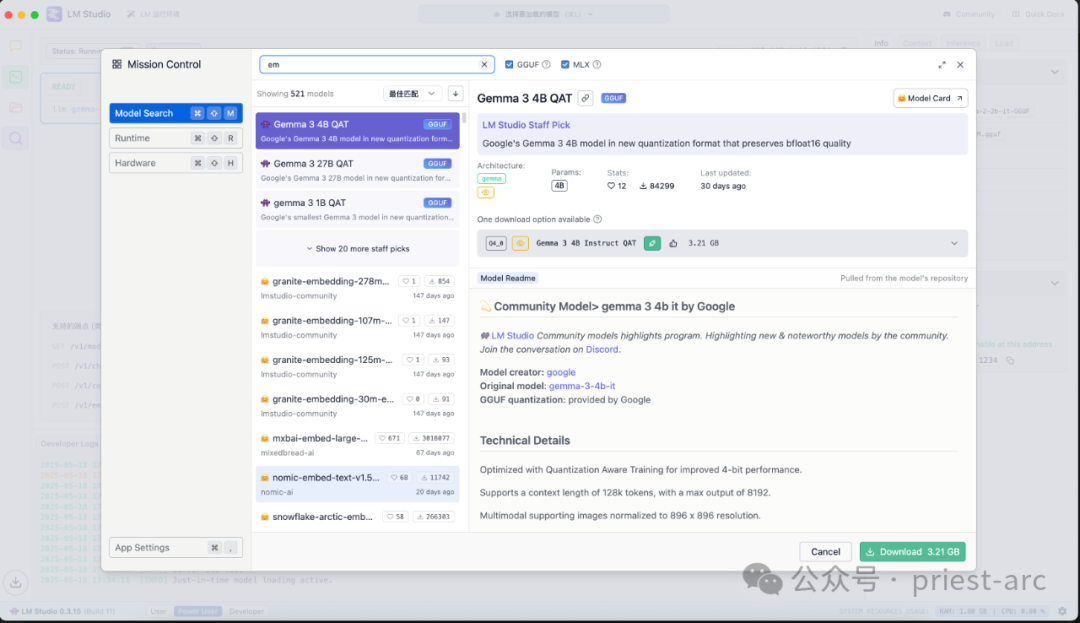The image size is (1080, 623).
Task: Toggle the MLX format checkbox
Action: (x=565, y=65)
